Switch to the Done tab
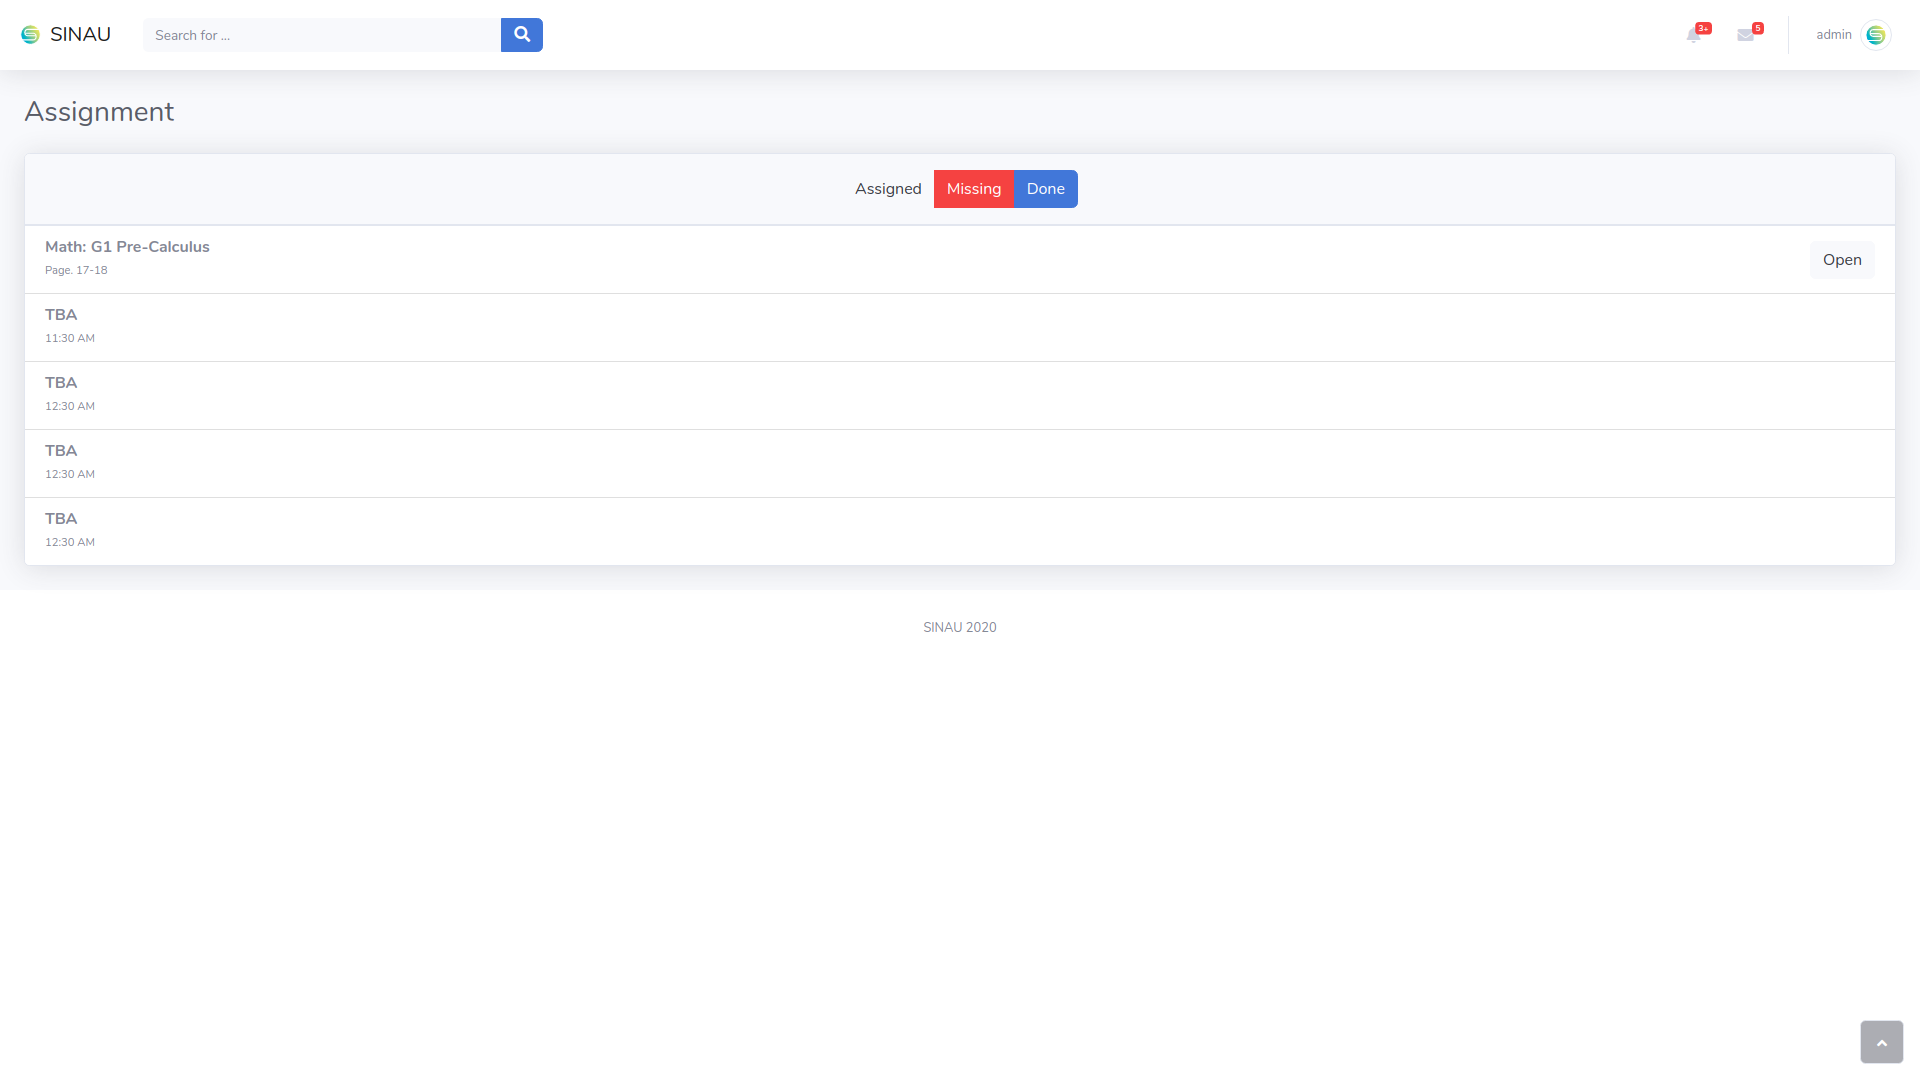Screen dimensions: 1920x1080 [x=1045, y=189]
